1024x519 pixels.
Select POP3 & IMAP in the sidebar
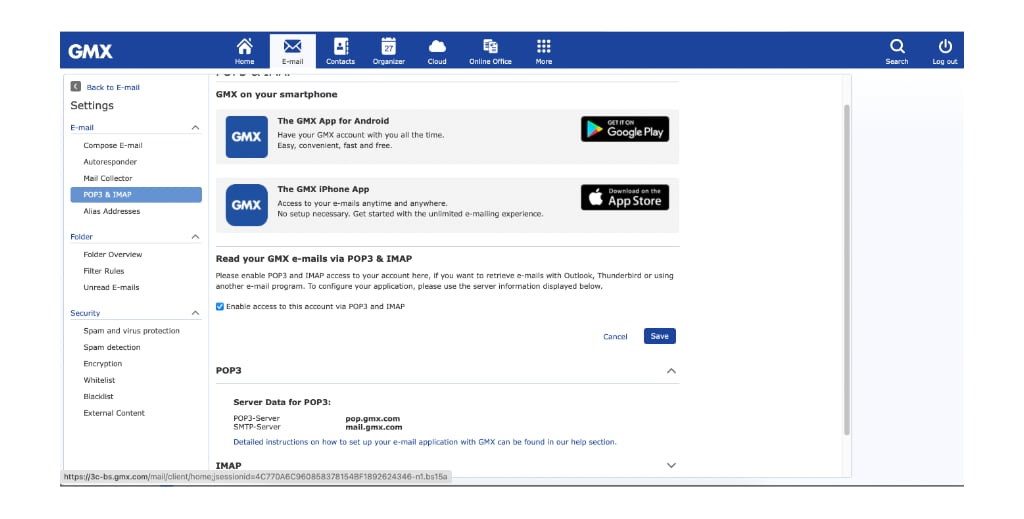(x=136, y=195)
